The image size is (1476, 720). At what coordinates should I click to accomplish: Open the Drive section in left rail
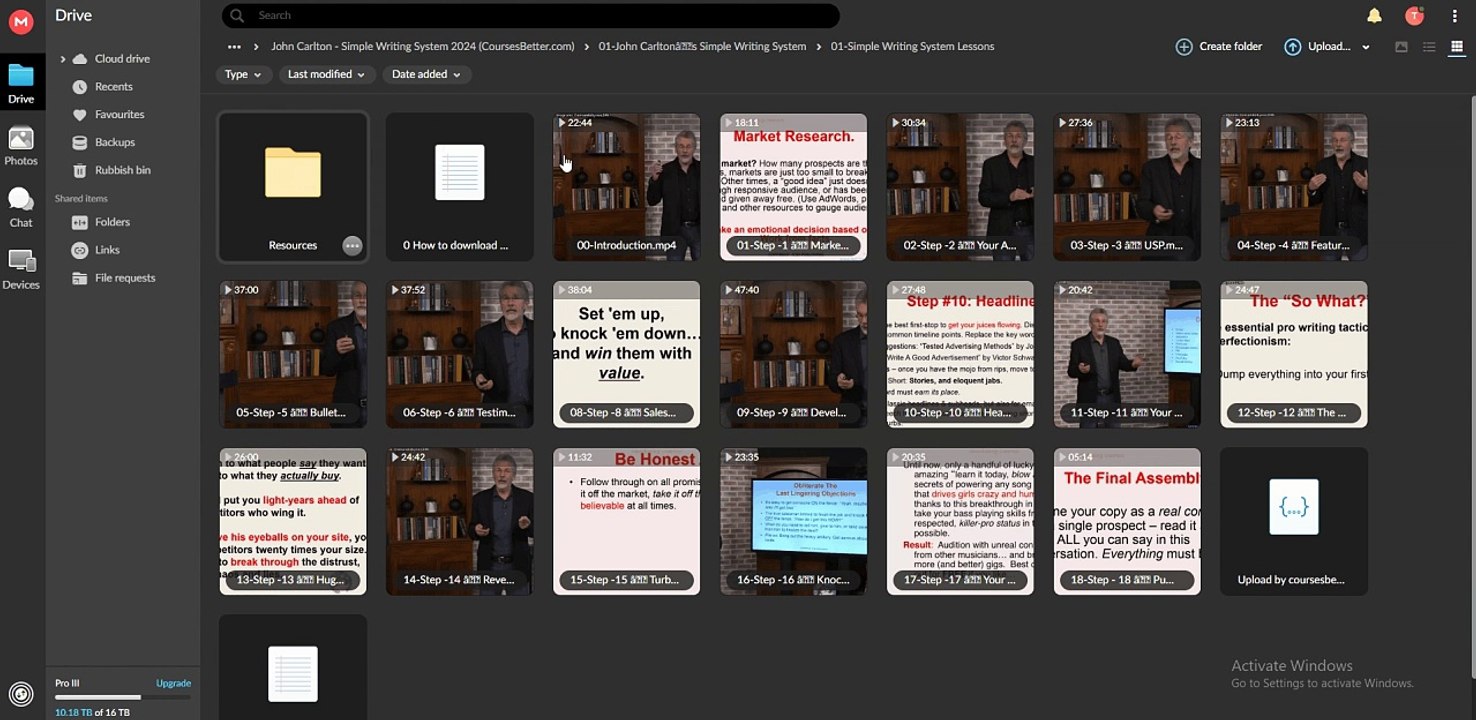(x=21, y=84)
